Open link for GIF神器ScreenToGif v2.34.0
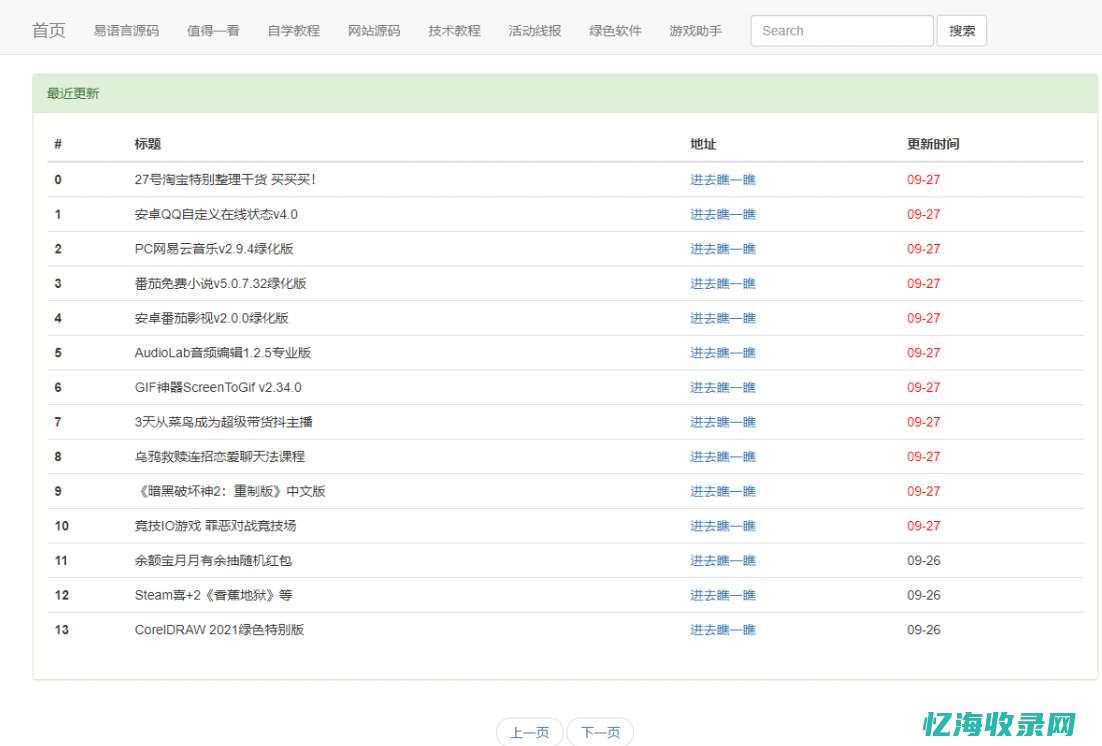 723,387
